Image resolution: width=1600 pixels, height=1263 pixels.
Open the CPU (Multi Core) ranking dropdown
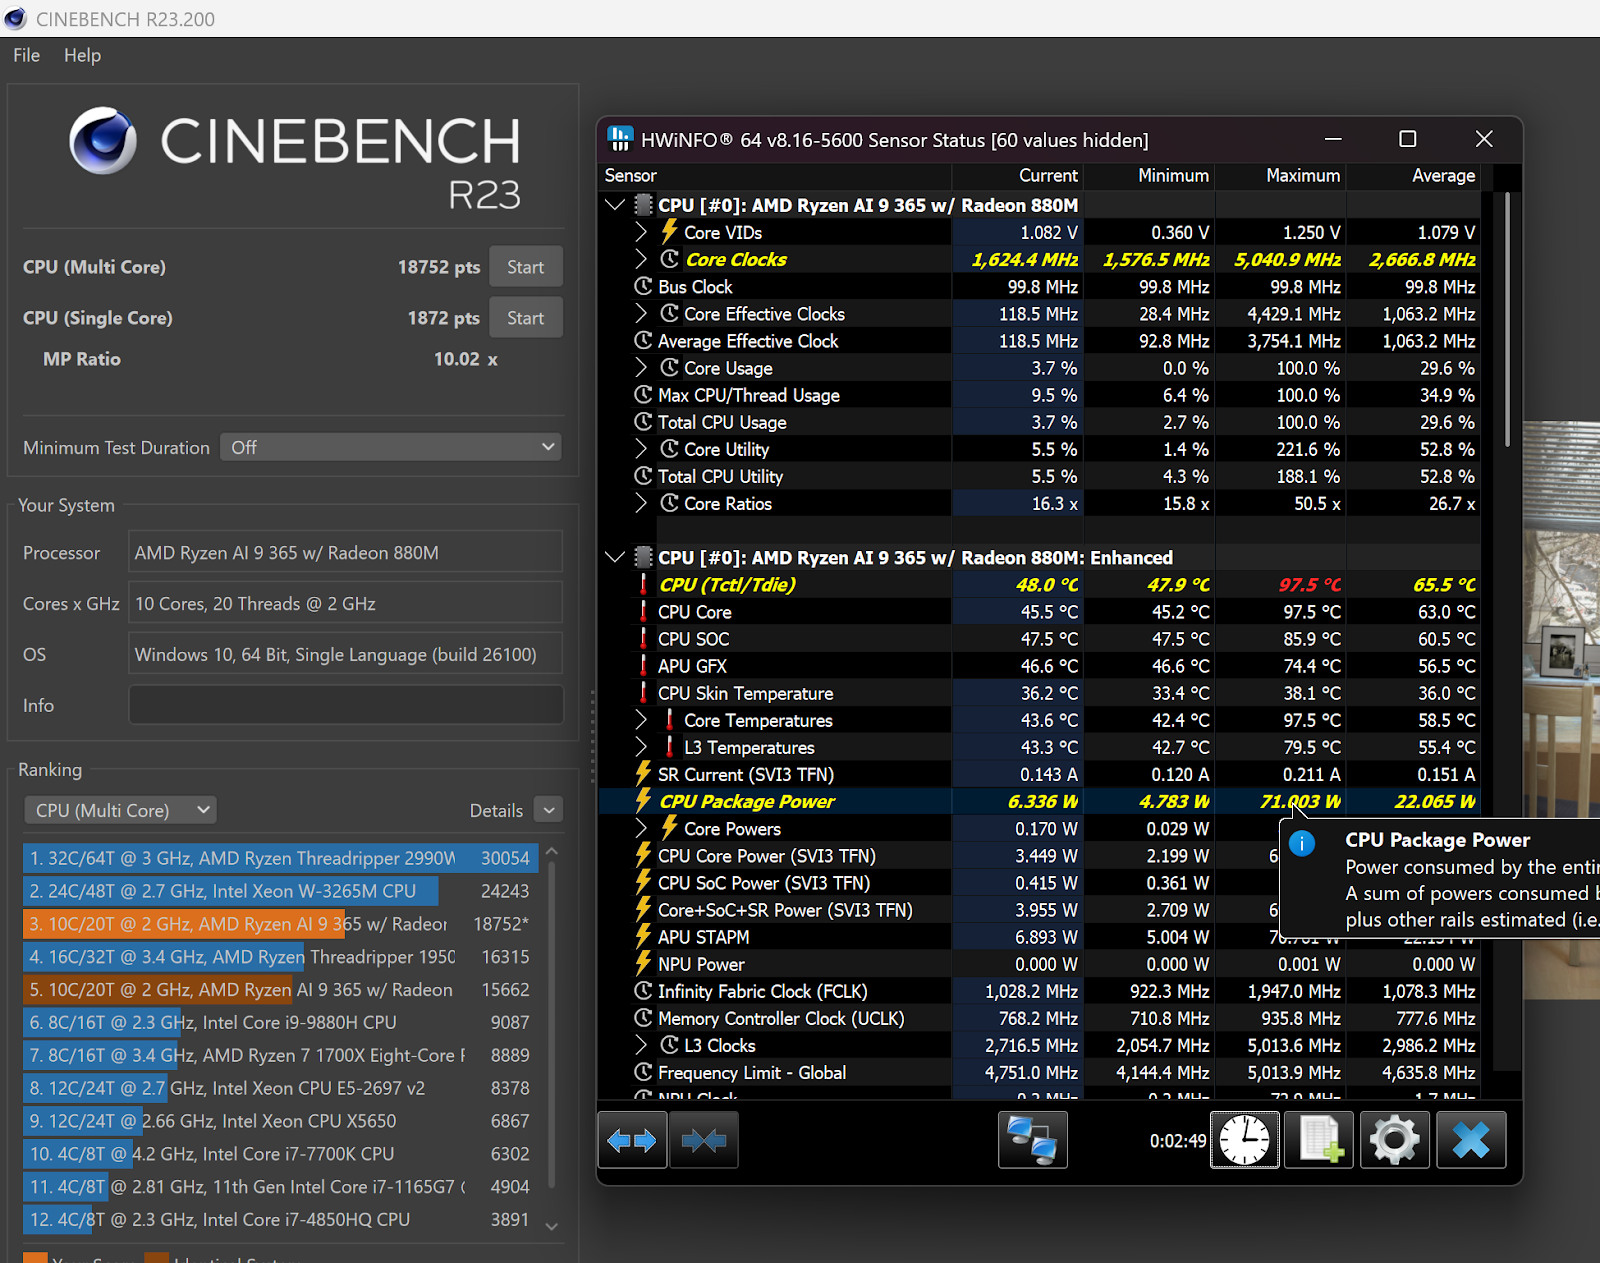(x=120, y=810)
